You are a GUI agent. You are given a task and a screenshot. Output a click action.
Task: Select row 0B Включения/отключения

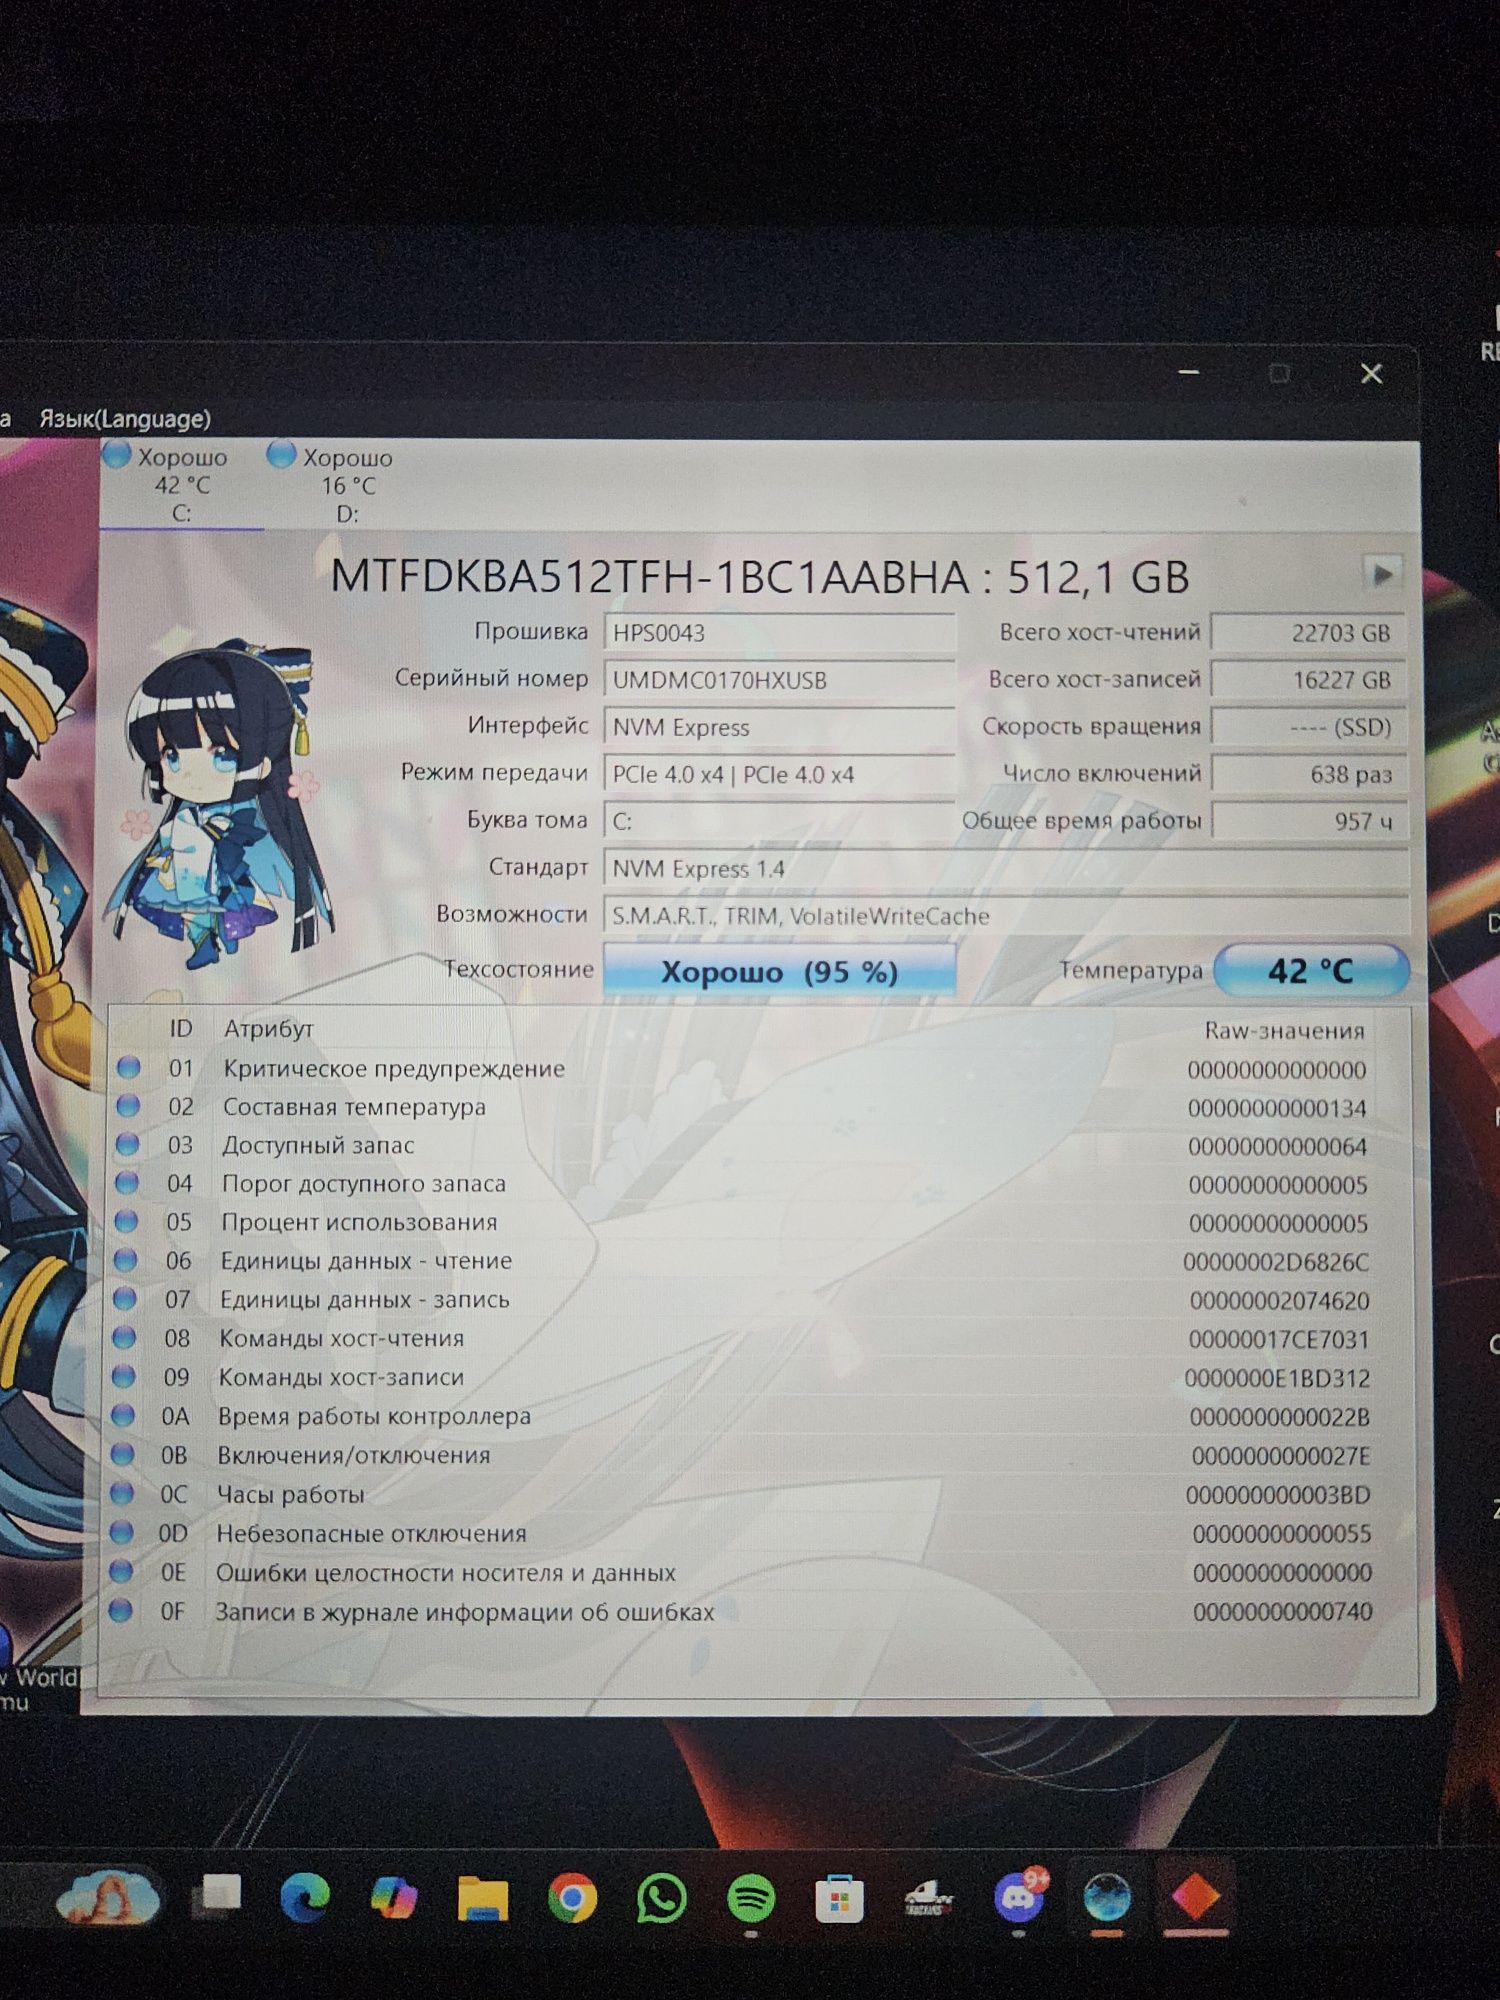pyautogui.click(x=760, y=1456)
